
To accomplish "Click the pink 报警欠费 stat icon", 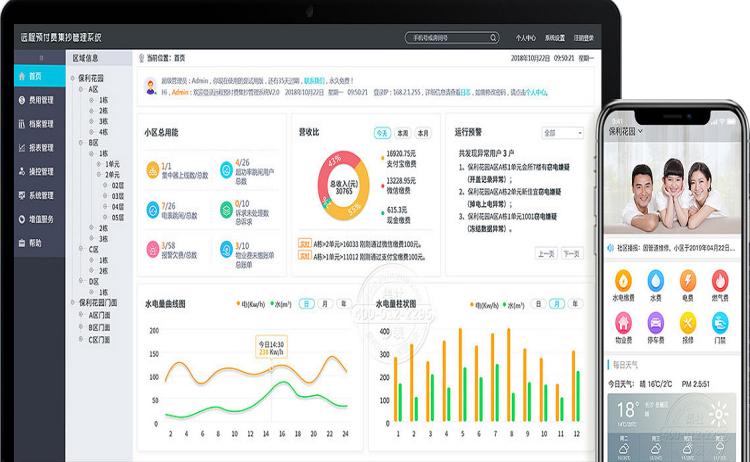I will pos(153,249).
